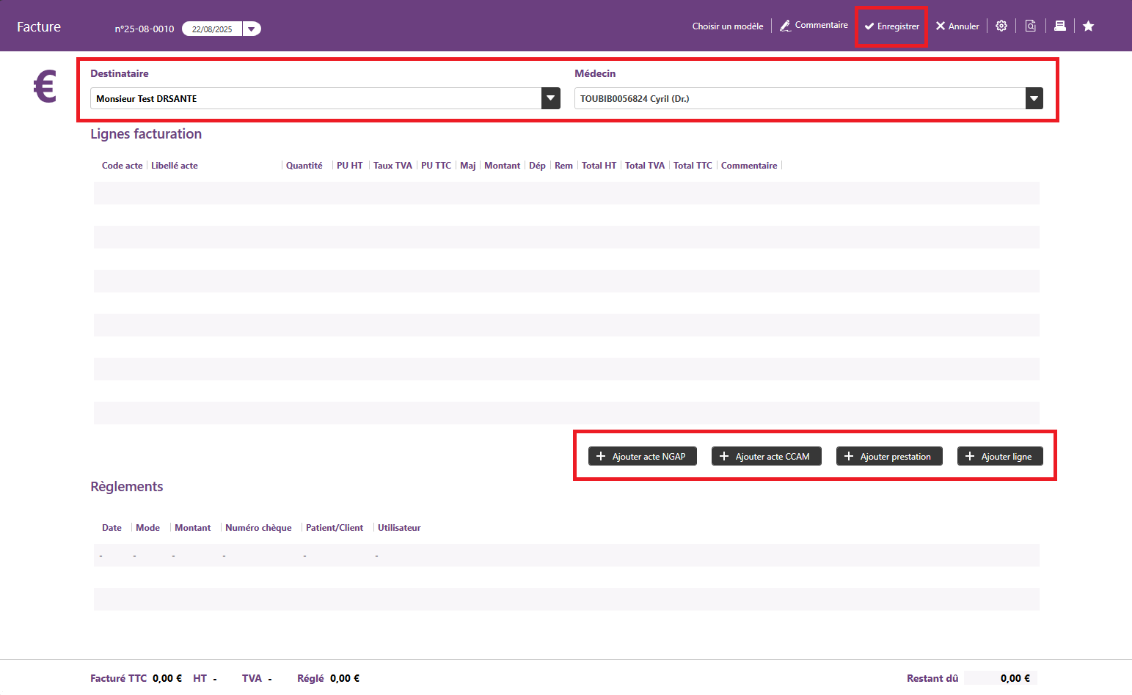The height and width of the screenshot is (695, 1132).
Task: Click Enregistrer to save the invoice
Action: point(892,27)
